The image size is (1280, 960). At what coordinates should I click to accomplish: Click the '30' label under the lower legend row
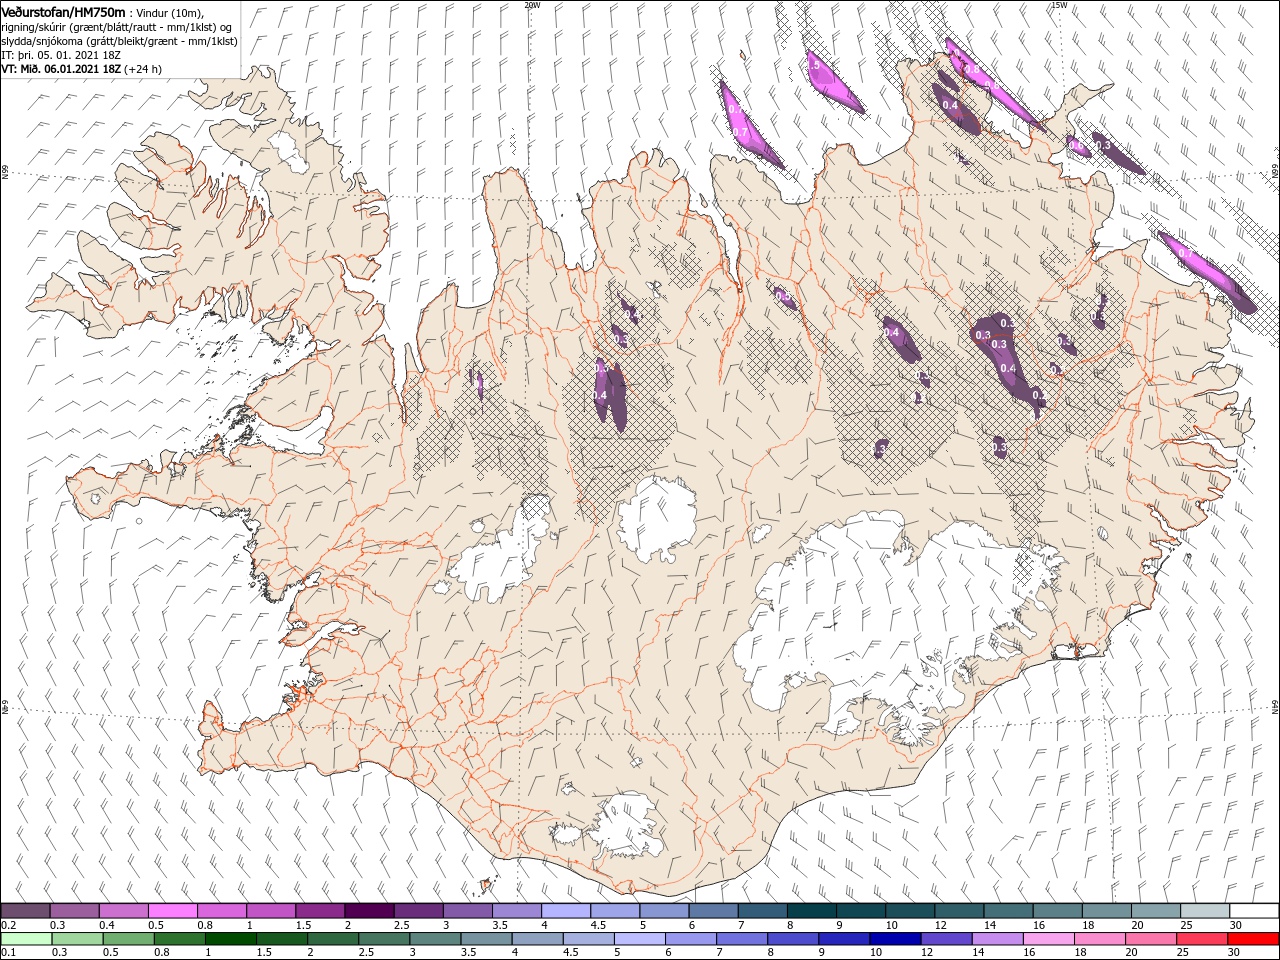[x=1234, y=953]
